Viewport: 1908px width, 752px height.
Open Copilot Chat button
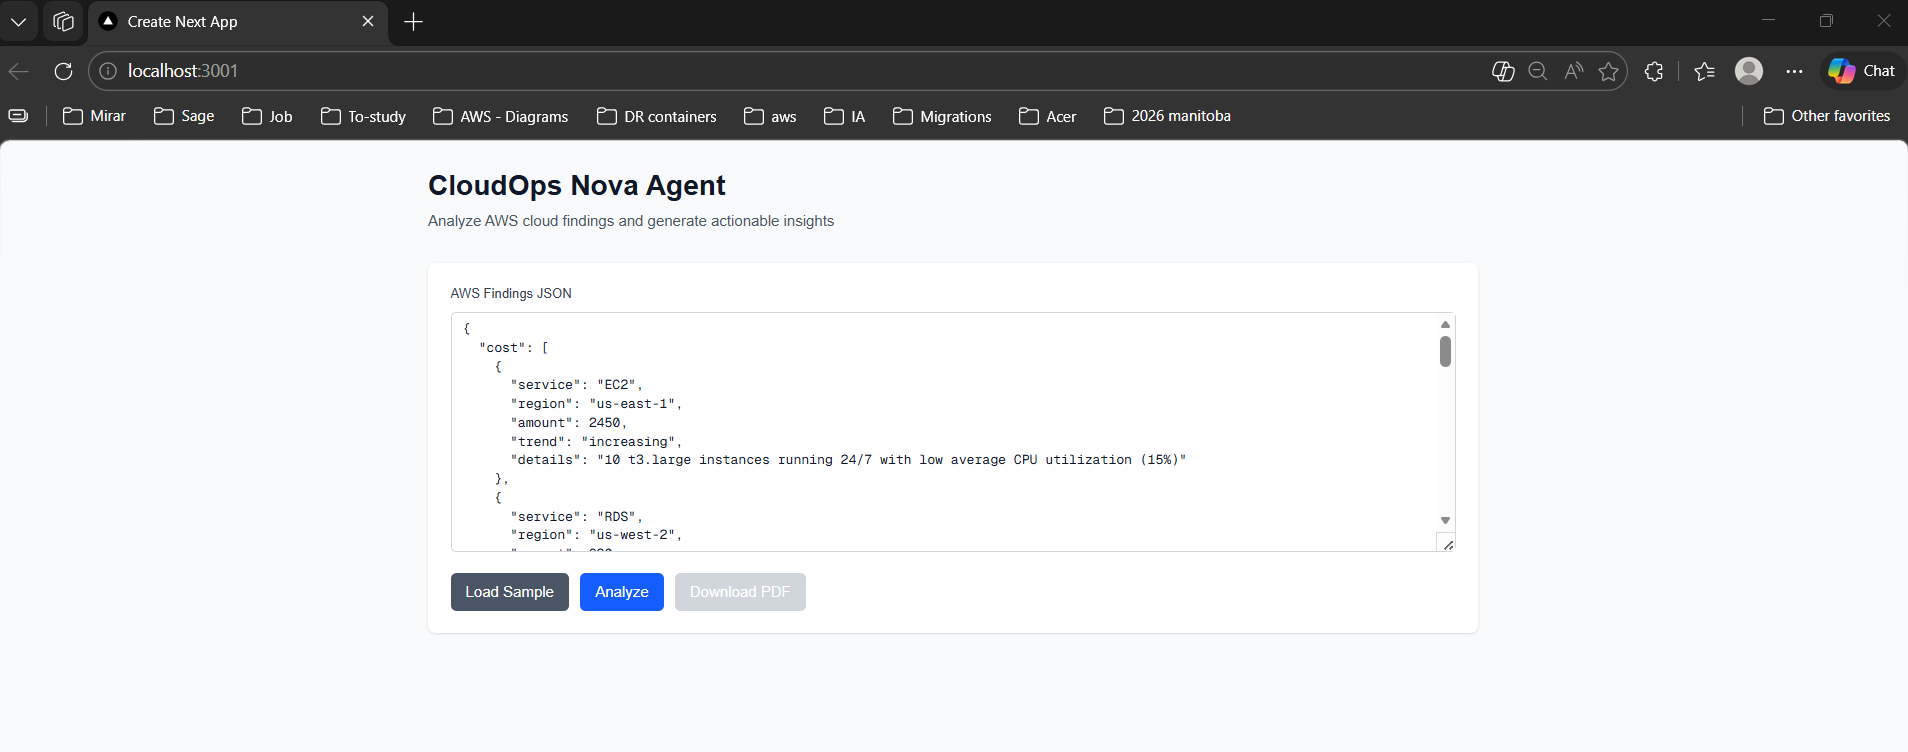pos(1862,71)
